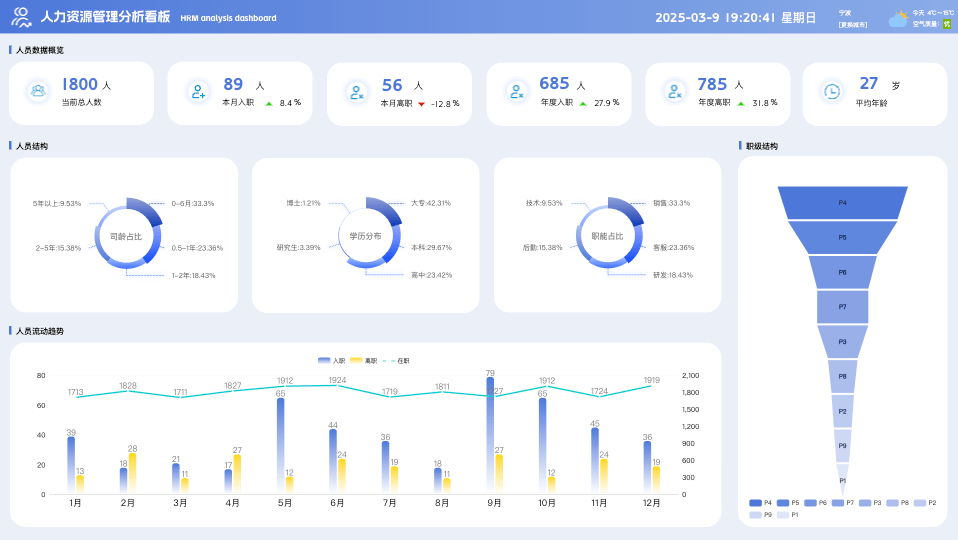Image resolution: width=958 pixels, height=540 pixels.
Task: Click the 当前总人数 group icon
Action: (x=38, y=92)
